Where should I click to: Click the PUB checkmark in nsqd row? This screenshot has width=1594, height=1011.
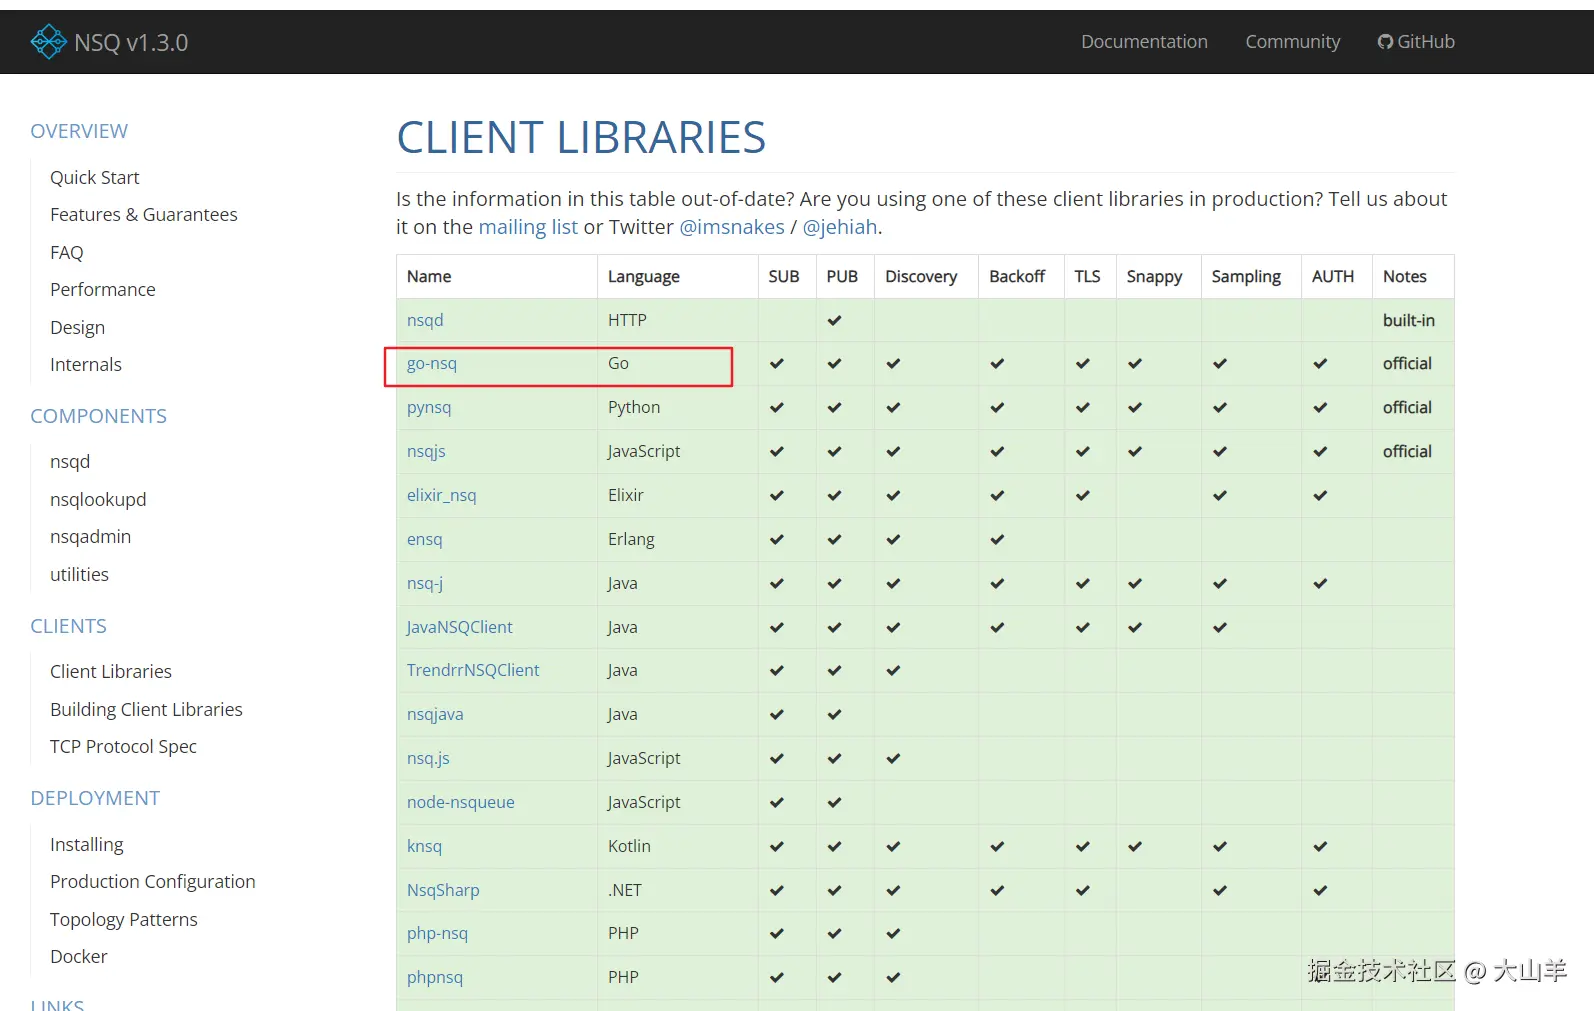click(834, 320)
